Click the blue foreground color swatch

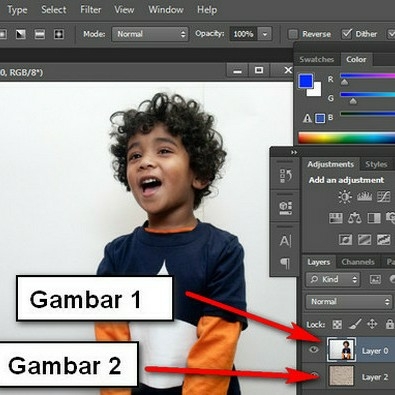(306, 81)
